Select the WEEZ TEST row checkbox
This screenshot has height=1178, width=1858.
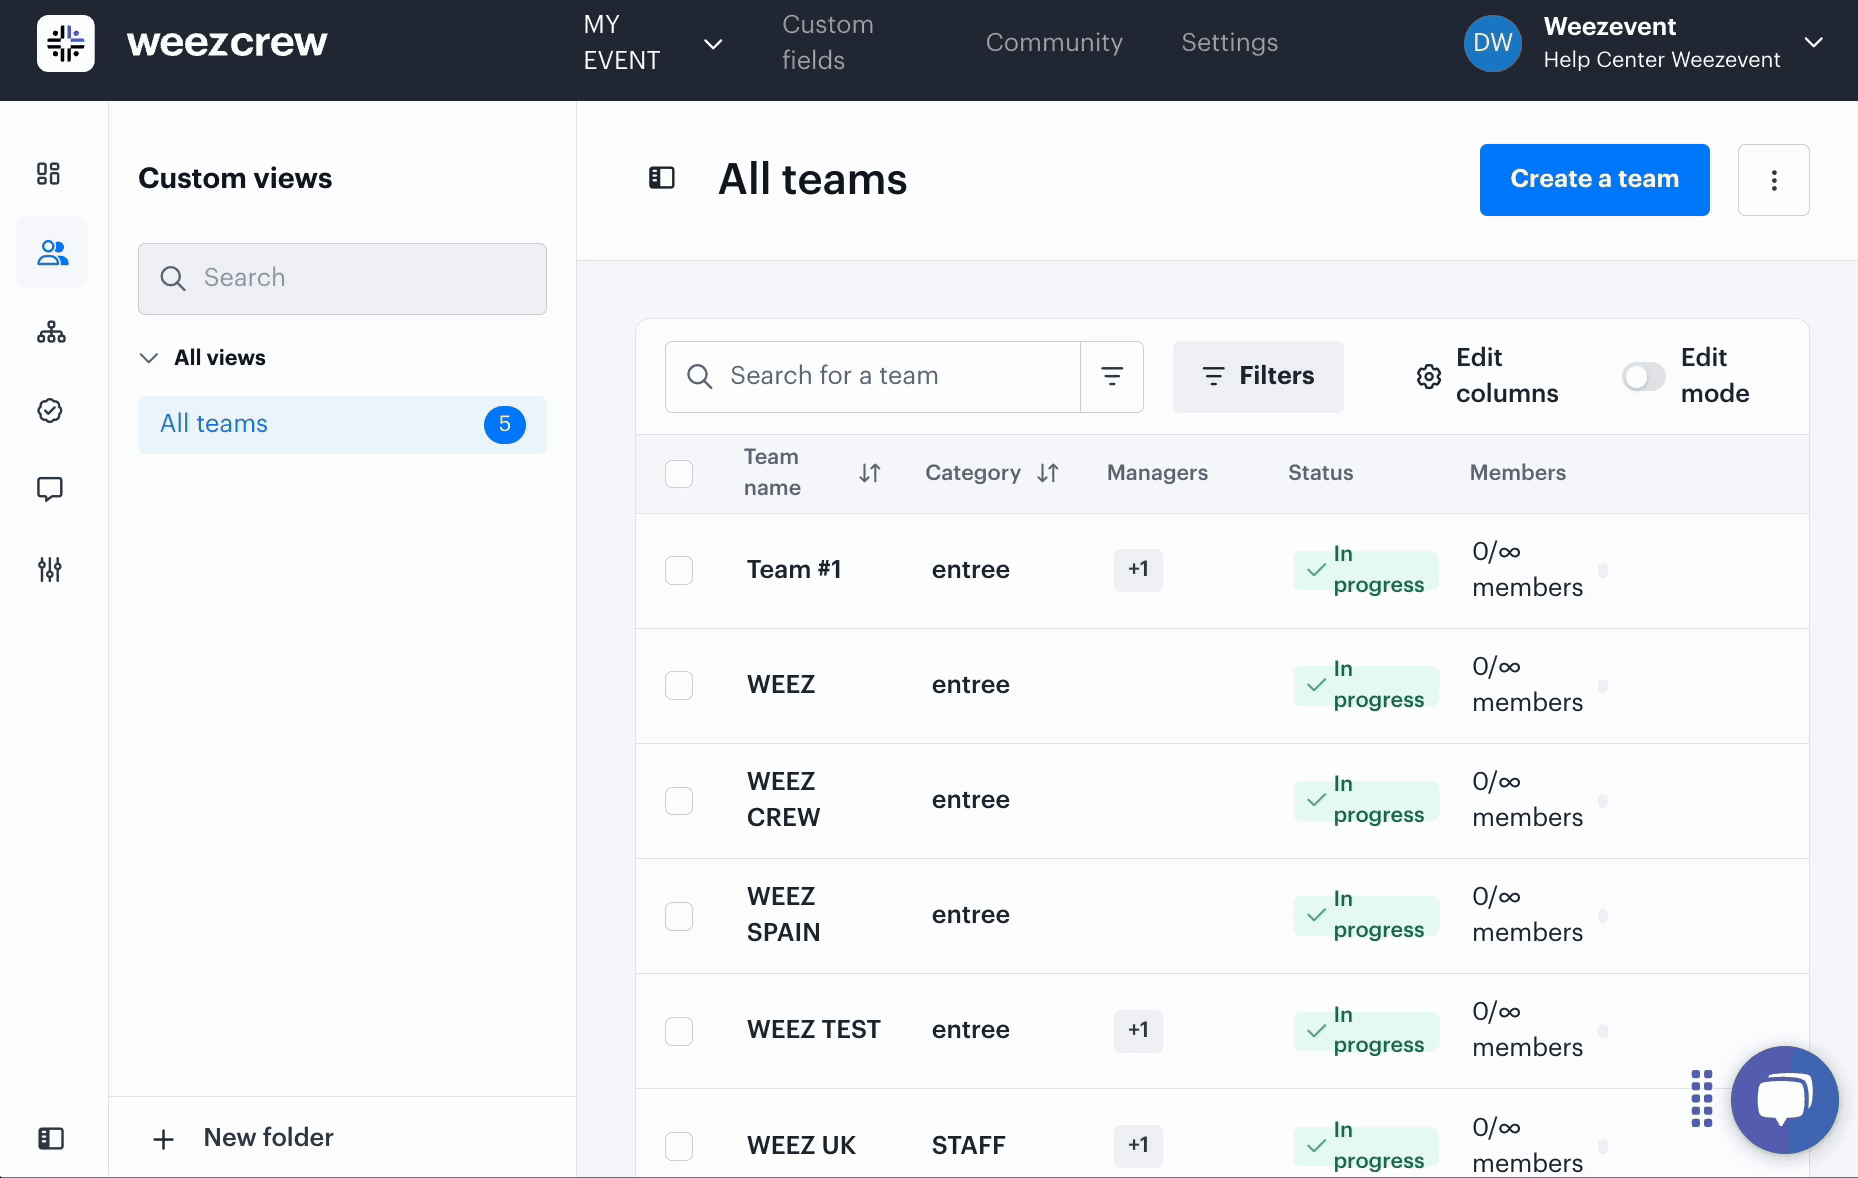click(x=679, y=1031)
